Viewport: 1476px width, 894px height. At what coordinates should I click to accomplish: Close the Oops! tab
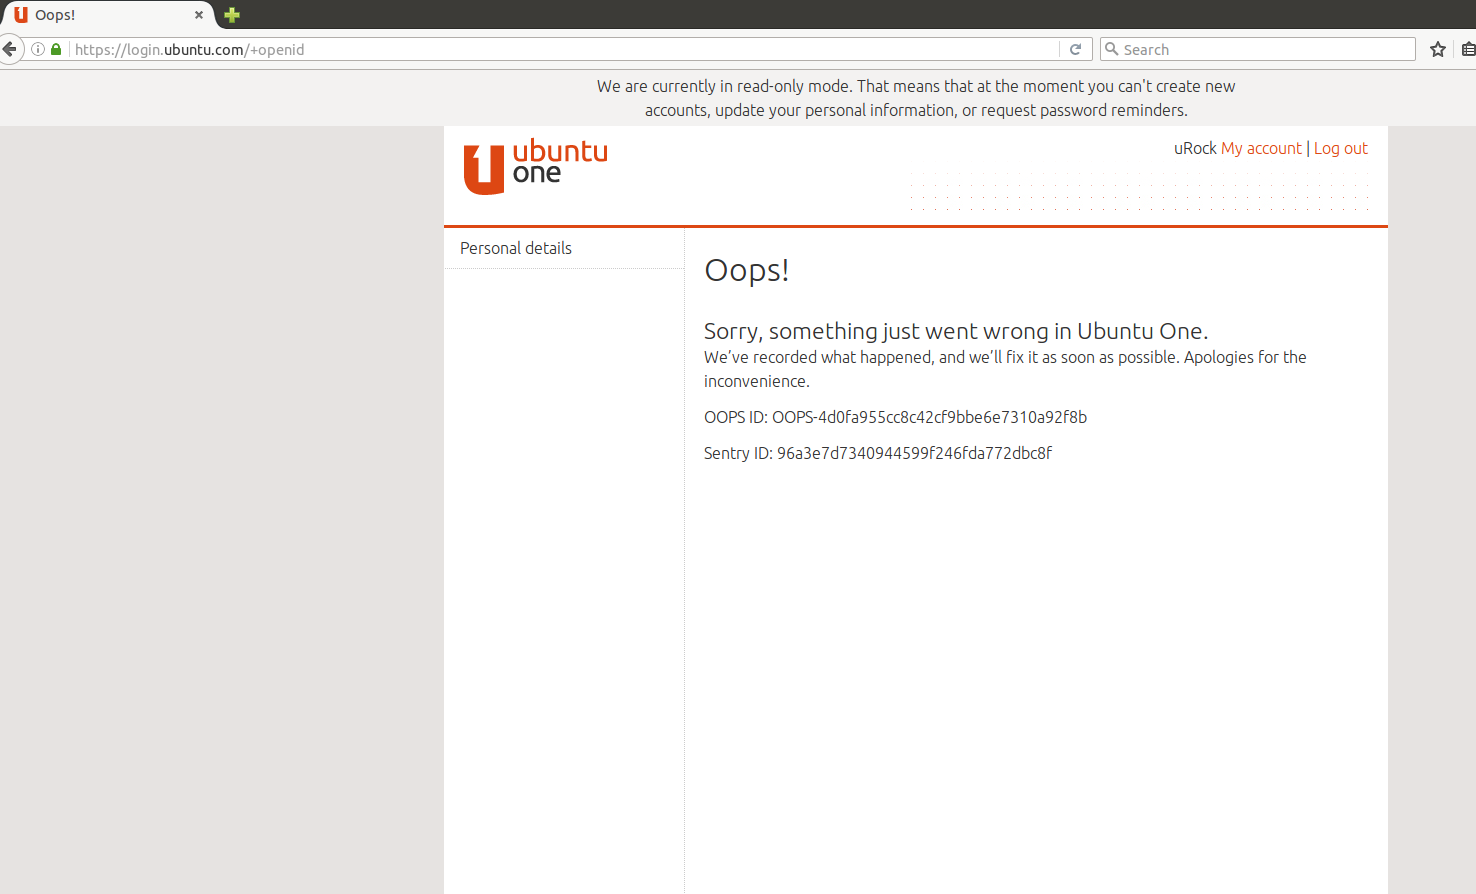pos(199,15)
